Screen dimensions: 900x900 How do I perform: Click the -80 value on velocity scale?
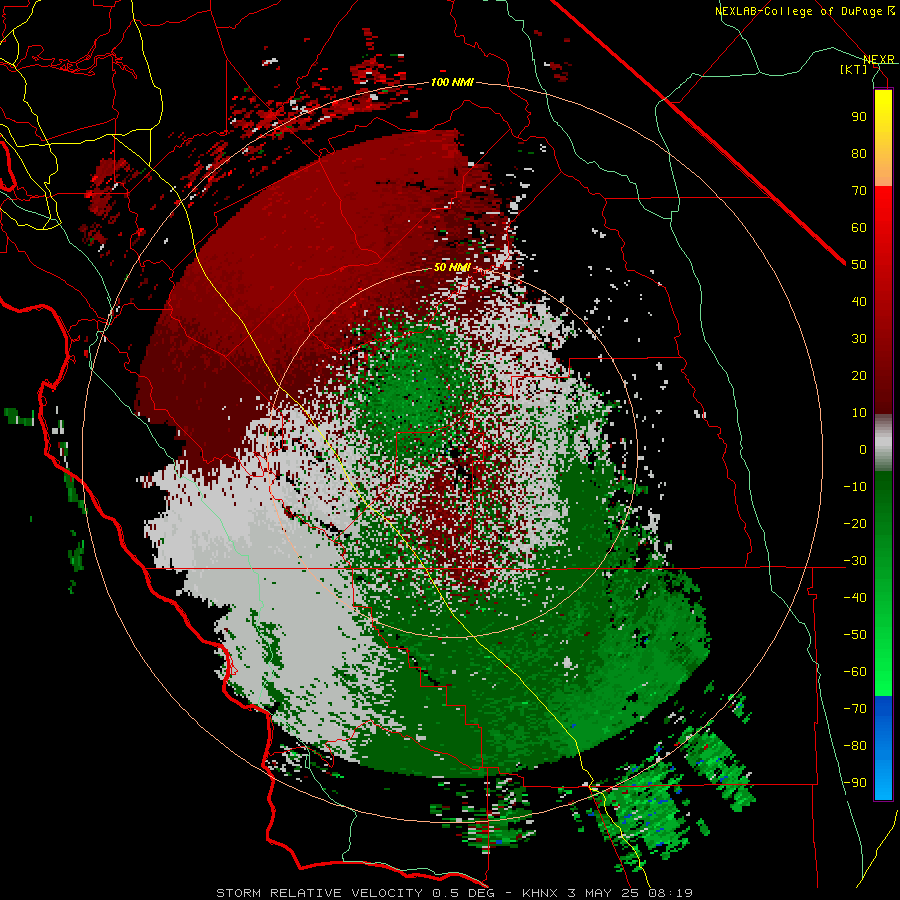[855, 746]
